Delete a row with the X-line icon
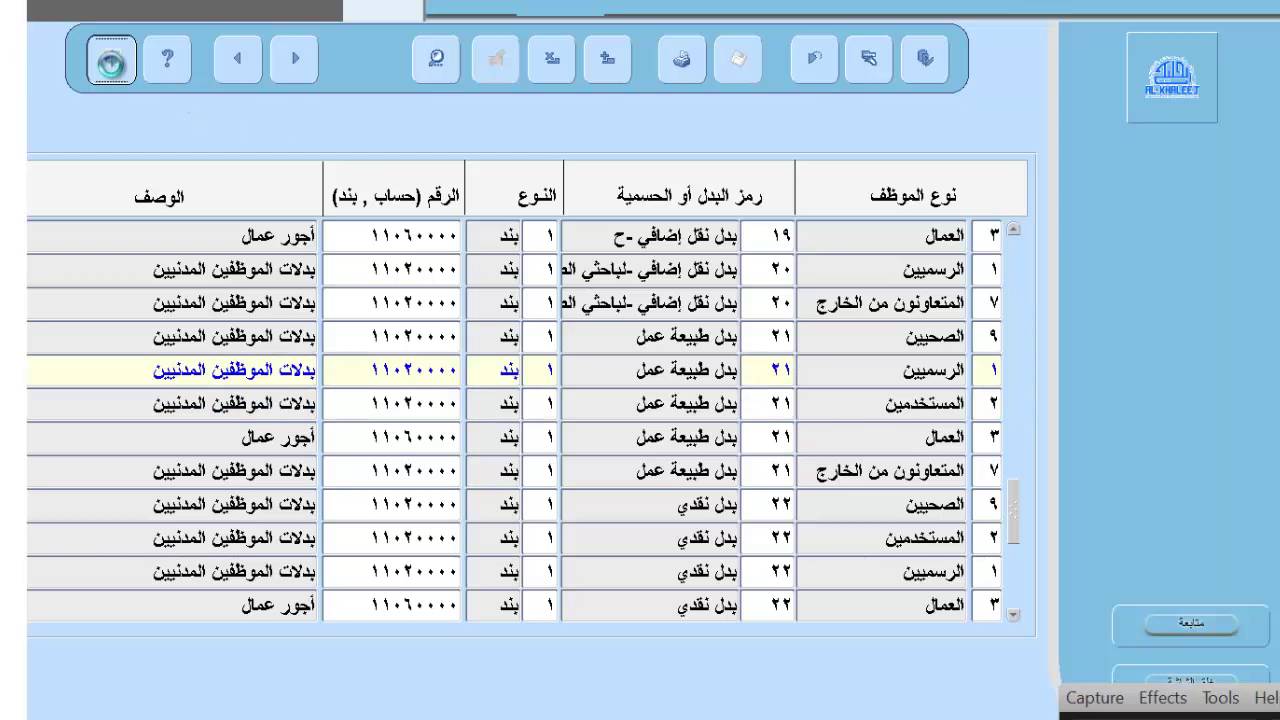The width and height of the screenshot is (1280, 720). tap(551, 59)
